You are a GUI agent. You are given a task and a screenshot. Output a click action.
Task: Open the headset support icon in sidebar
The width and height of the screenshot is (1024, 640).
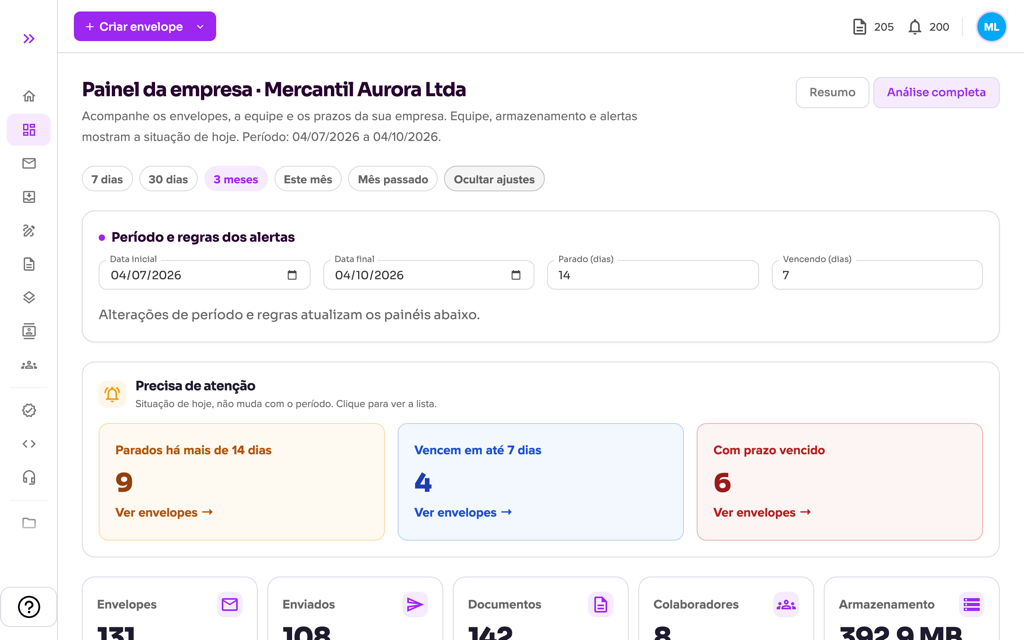[x=29, y=477]
